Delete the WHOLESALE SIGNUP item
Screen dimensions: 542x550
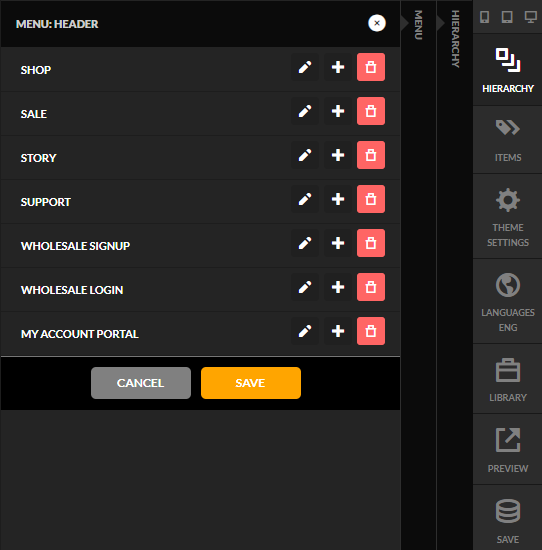click(371, 243)
